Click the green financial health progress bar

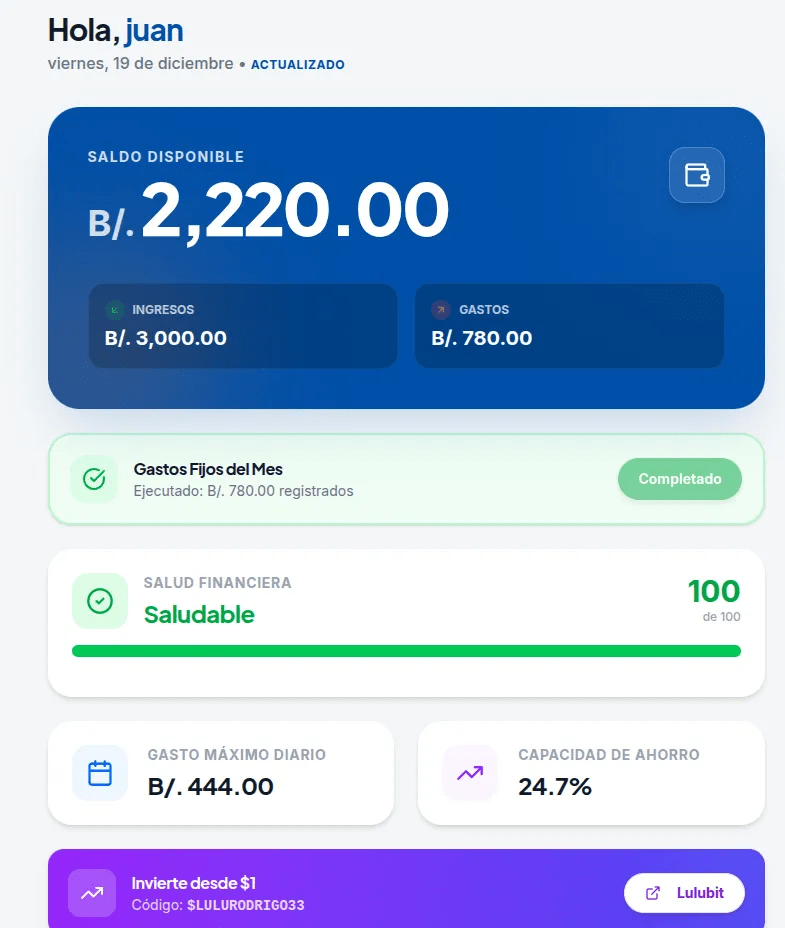[x=406, y=651]
